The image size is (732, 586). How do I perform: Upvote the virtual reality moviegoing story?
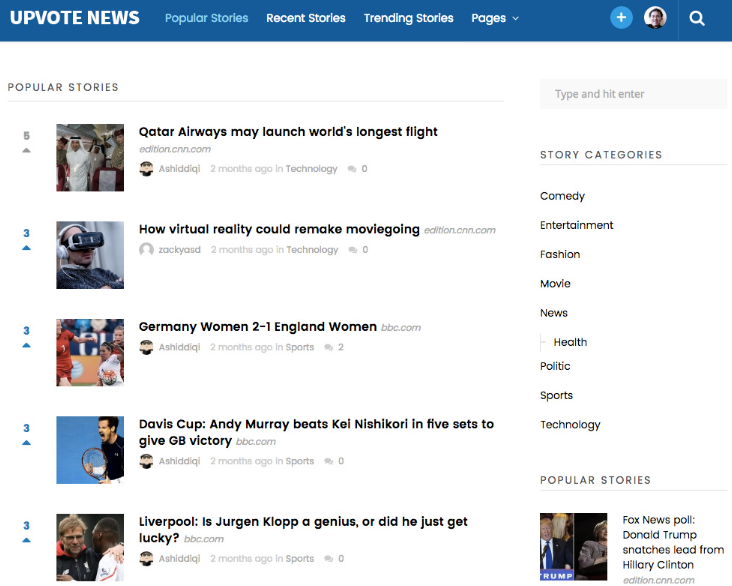(27, 248)
